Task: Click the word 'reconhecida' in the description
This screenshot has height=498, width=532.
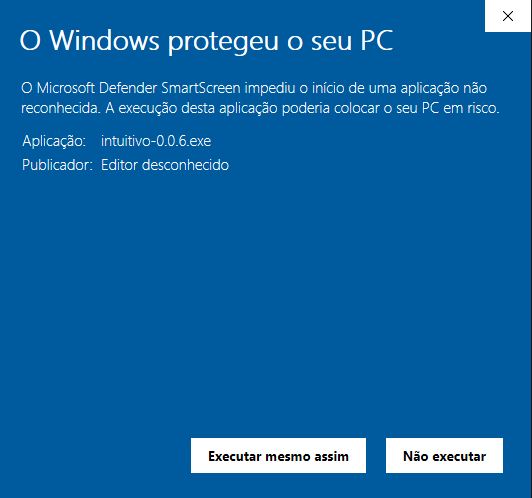Action: point(61,108)
